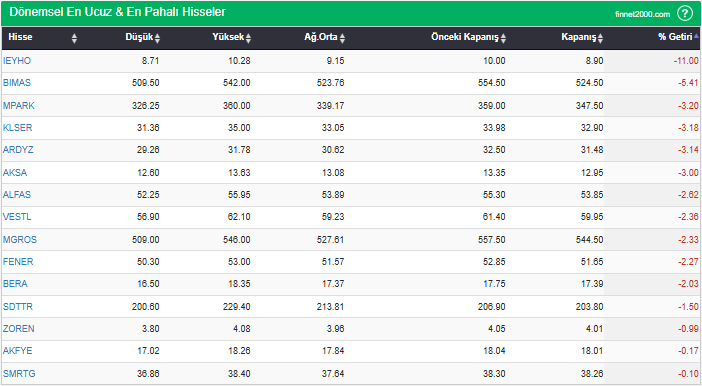The height and width of the screenshot is (386, 702).
Task: Open the MPARK stock link
Action: point(19,106)
